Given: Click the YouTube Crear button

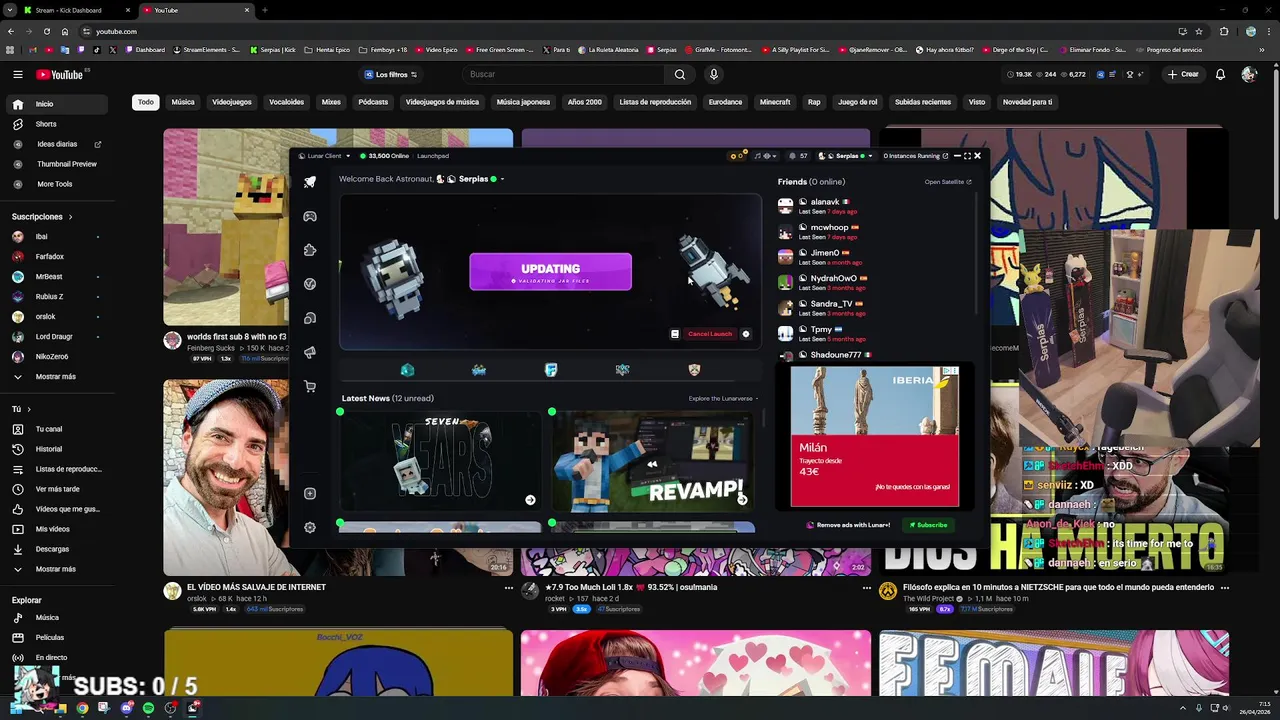Looking at the screenshot, I should coord(1182,74).
